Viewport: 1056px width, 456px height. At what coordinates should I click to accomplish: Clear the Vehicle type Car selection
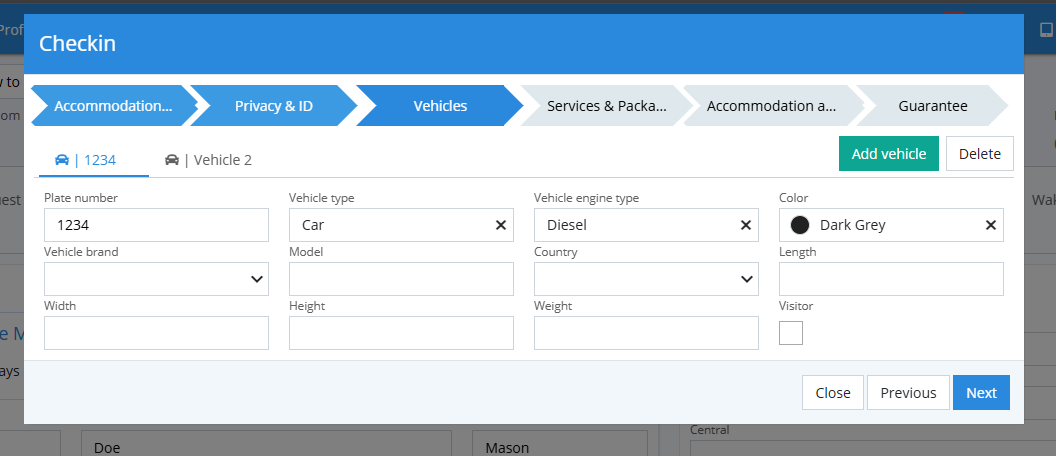[501, 225]
